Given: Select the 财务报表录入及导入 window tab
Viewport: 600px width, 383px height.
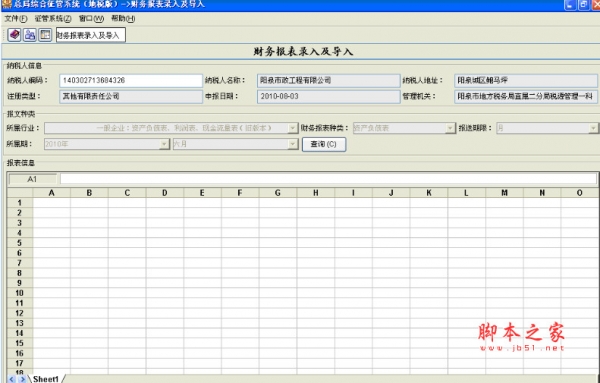Looking at the screenshot, I should (x=91, y=35).
